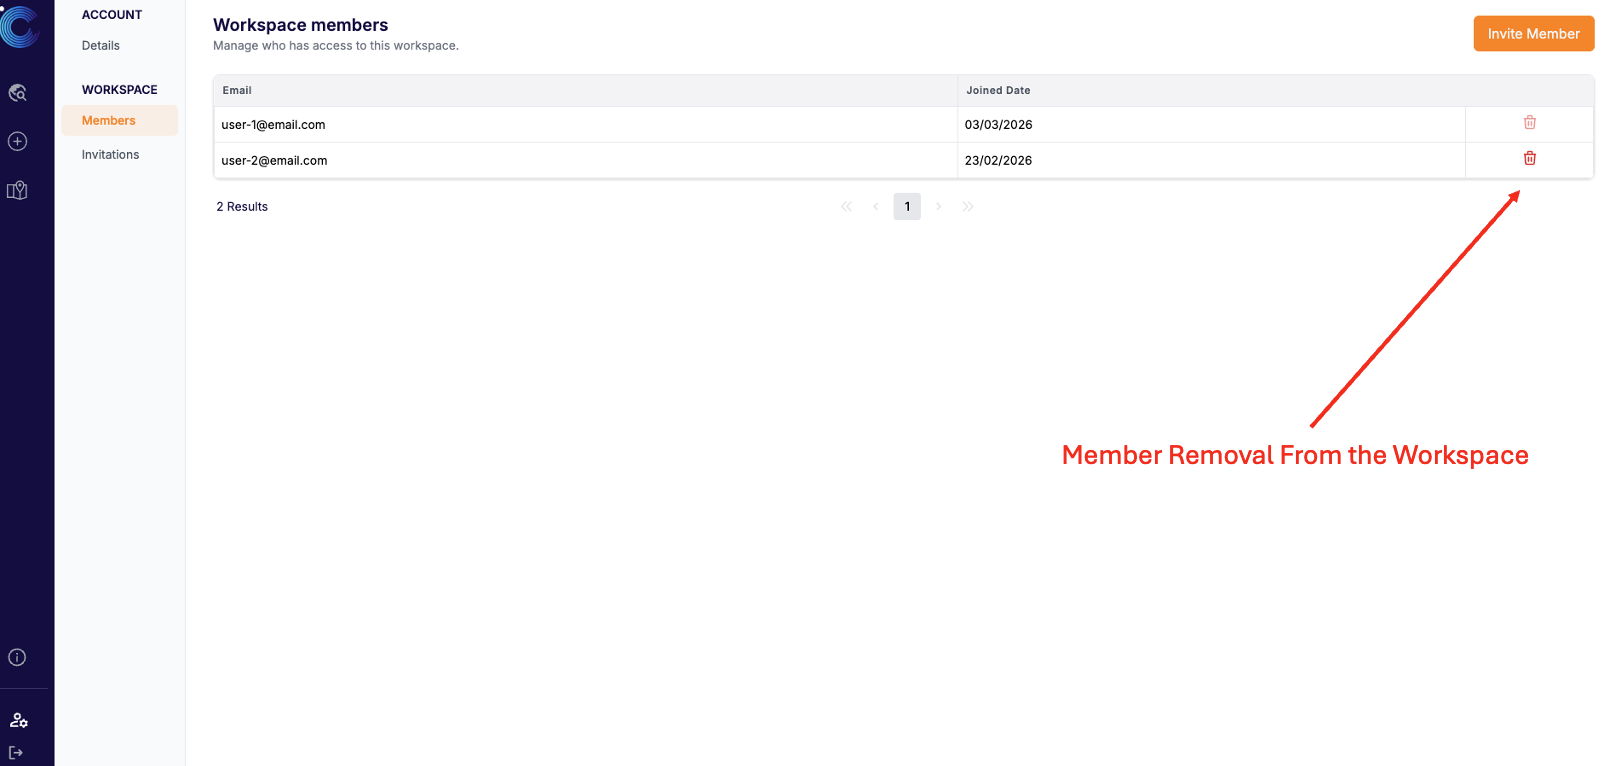The width and height of the screenshot is (1607, 766).
Task: Select page 1 in pagination
Action: pos(907,207)
